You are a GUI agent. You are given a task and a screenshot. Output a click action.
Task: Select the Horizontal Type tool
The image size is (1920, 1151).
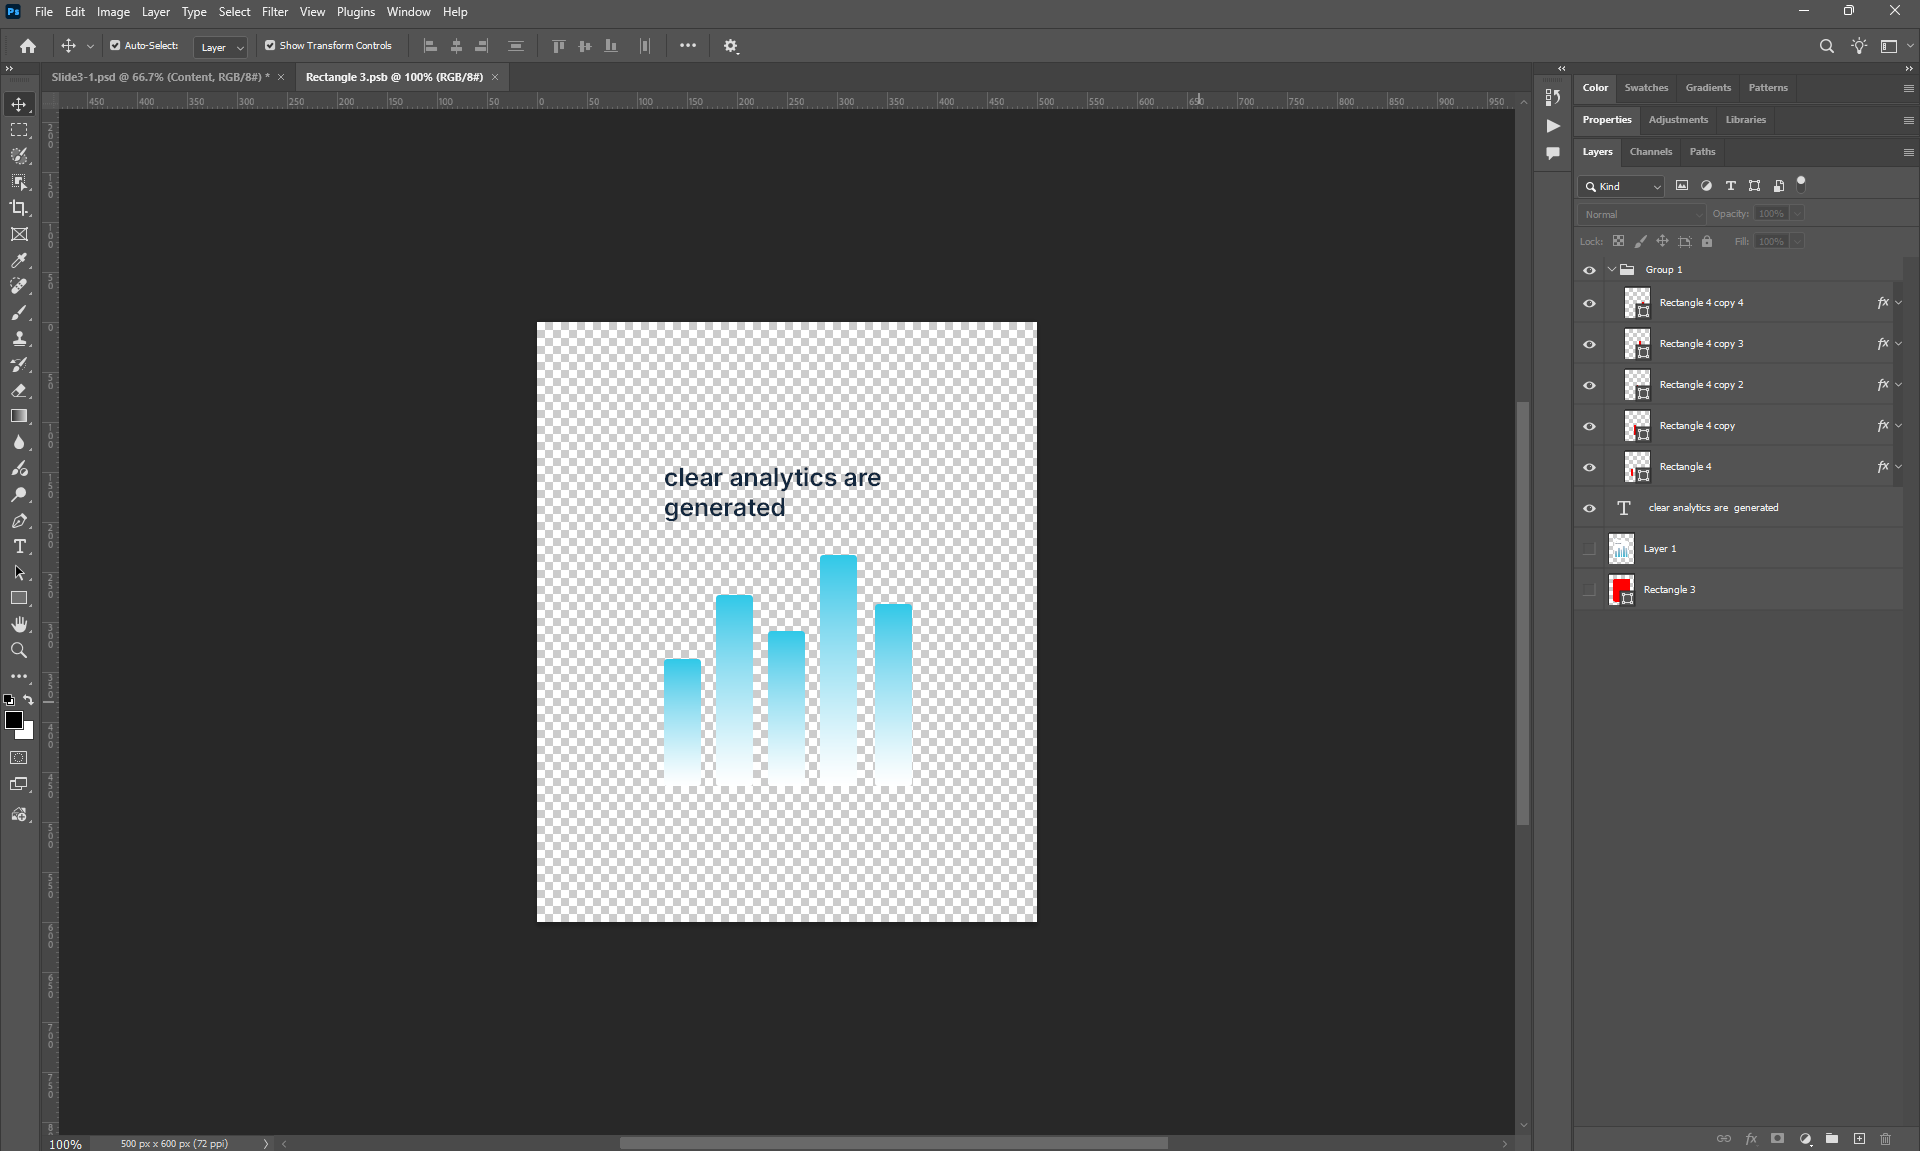19,546
